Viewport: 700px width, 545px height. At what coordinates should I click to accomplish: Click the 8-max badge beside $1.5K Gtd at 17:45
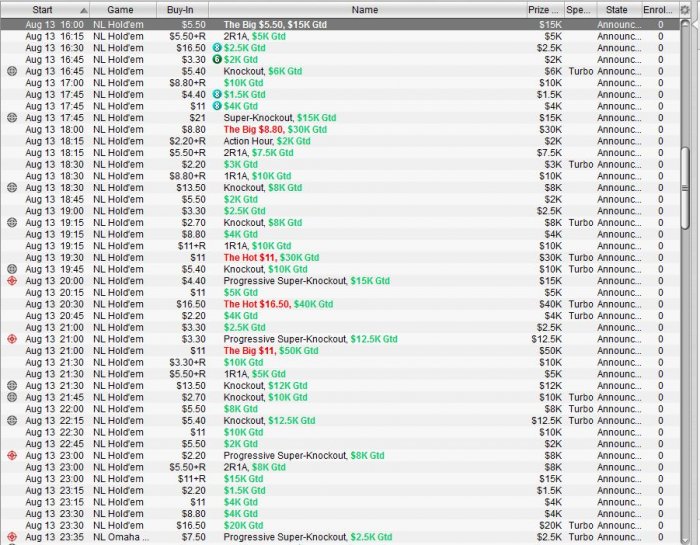pos(217,94)
